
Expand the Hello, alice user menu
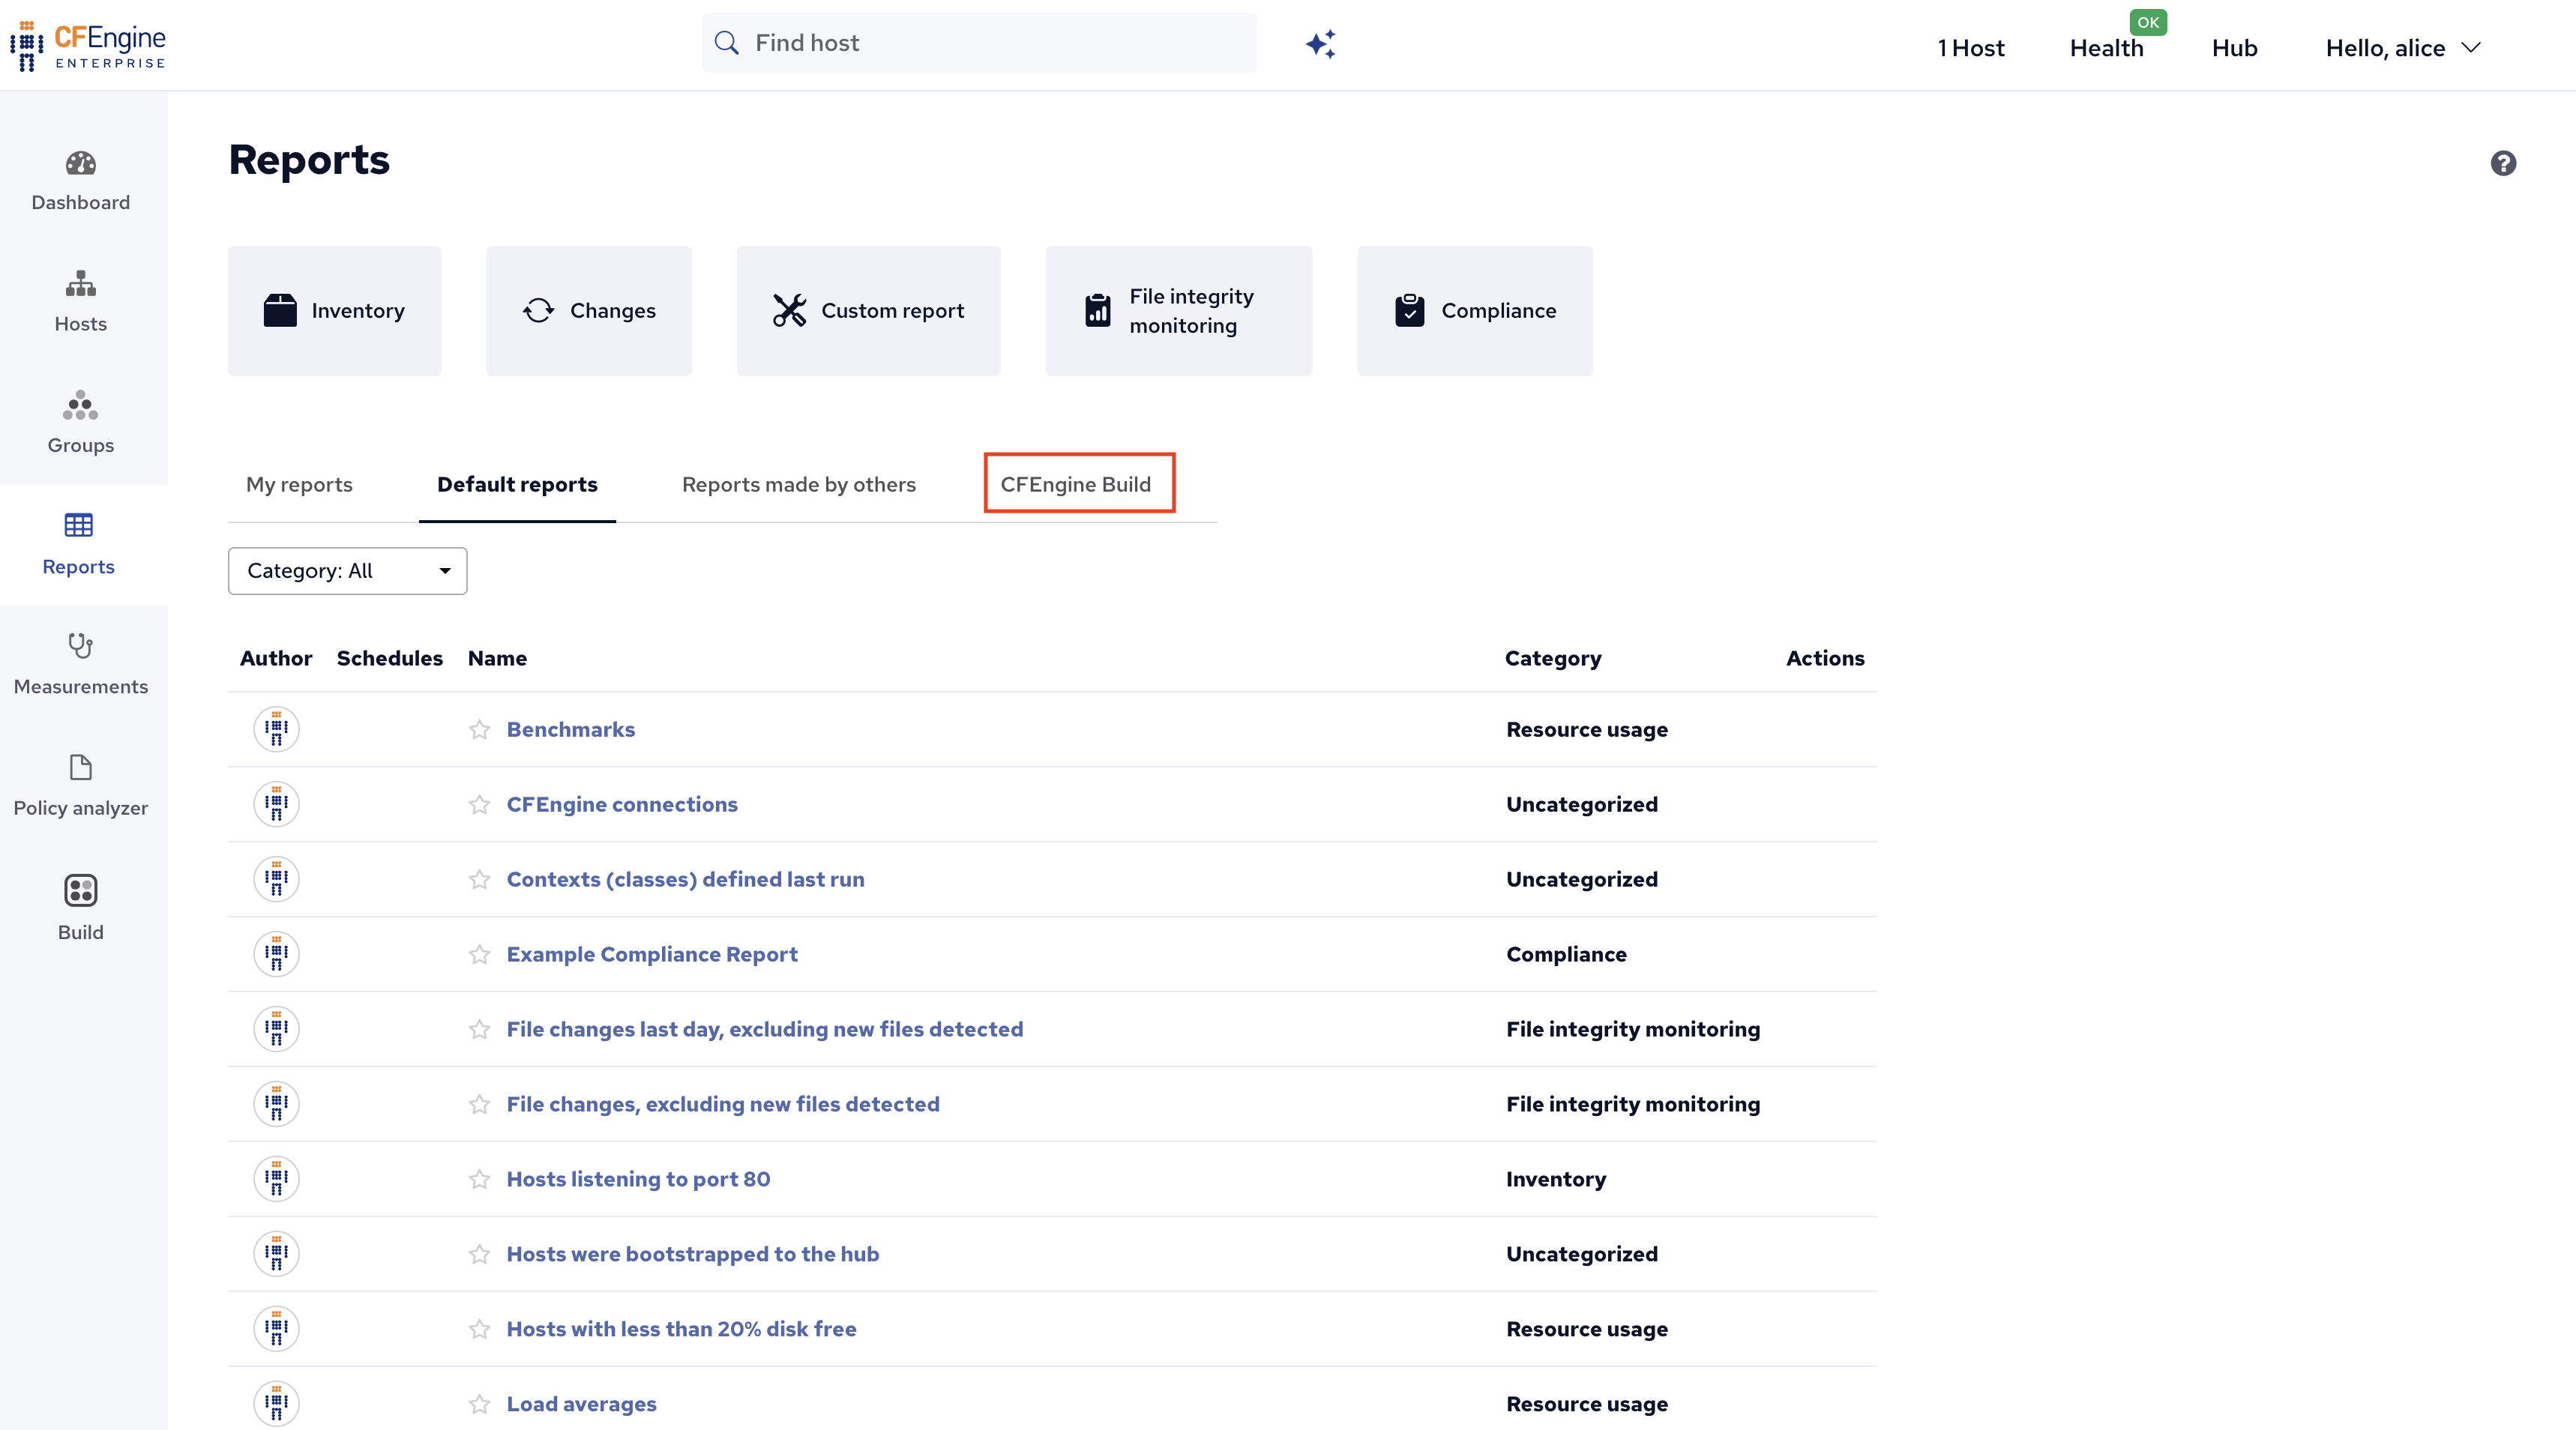2403,48
